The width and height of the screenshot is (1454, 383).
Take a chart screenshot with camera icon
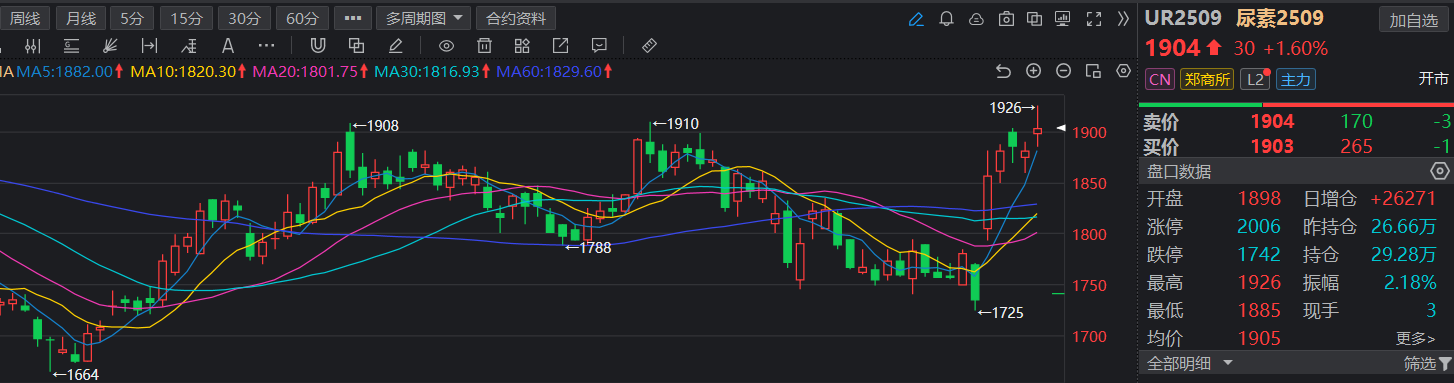(1006, 18)
